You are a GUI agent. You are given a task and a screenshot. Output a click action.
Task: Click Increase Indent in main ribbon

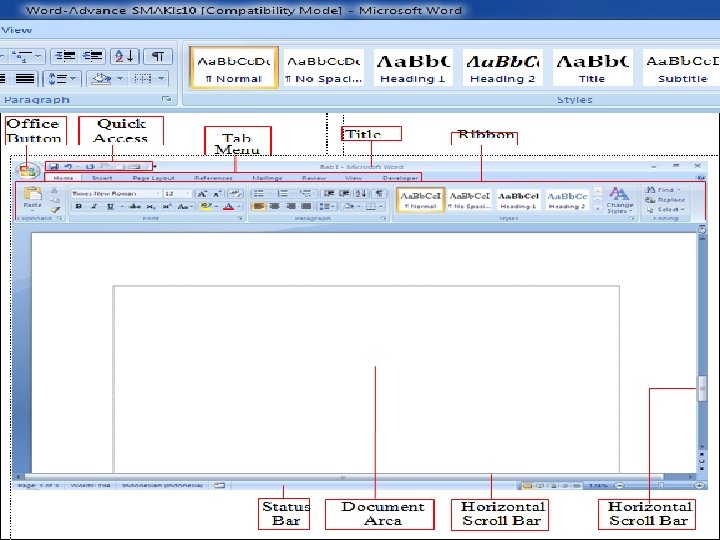click(x=92, y=56)
